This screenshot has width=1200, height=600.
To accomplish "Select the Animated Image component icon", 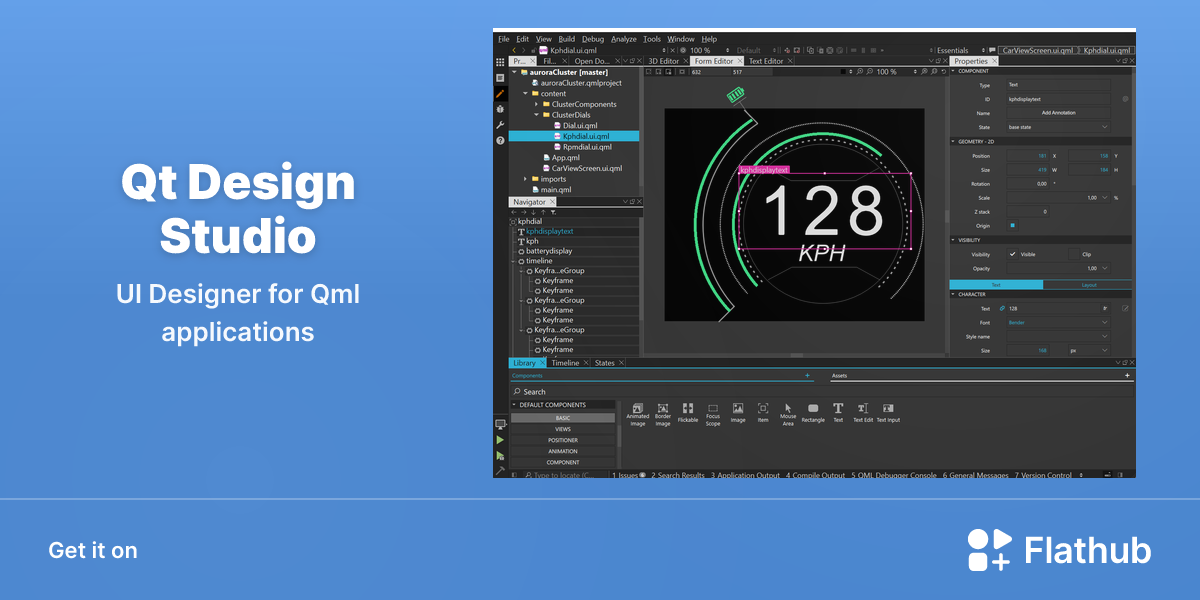I will [637, 408].
